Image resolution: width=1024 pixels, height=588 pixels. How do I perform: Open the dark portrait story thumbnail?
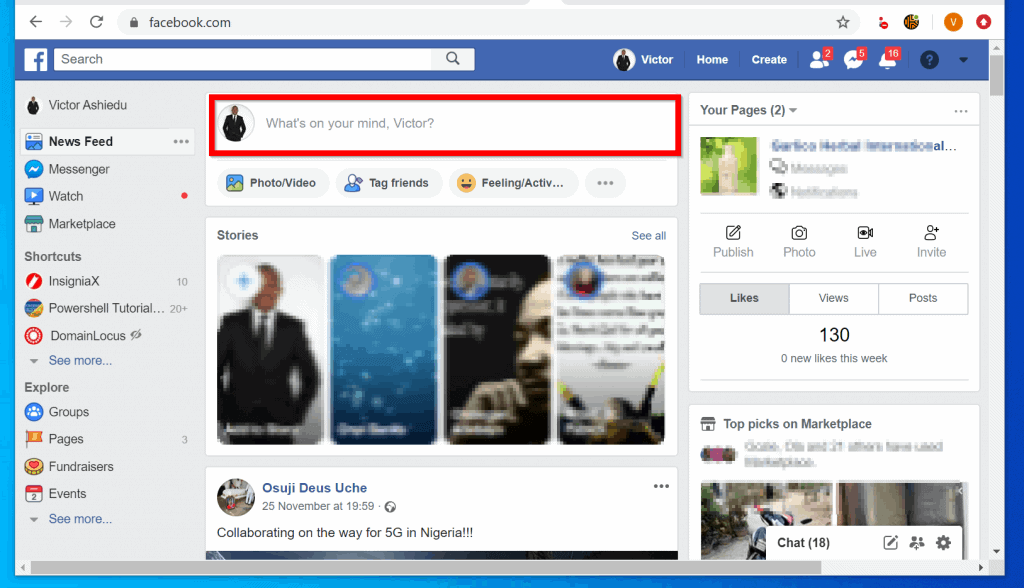coord(497,350)
